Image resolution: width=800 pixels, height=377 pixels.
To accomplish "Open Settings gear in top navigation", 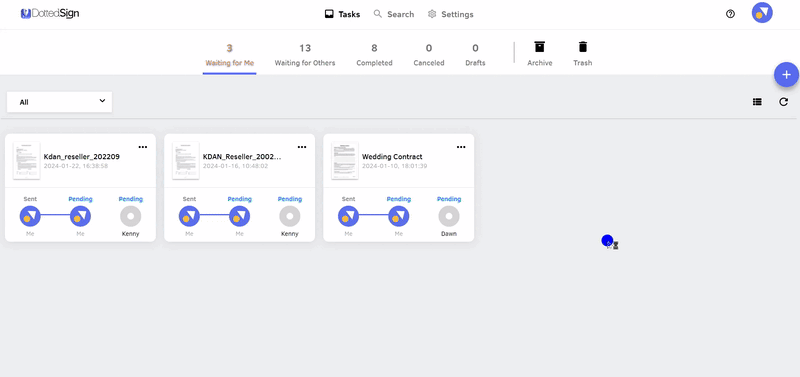I will pos(451,14).
